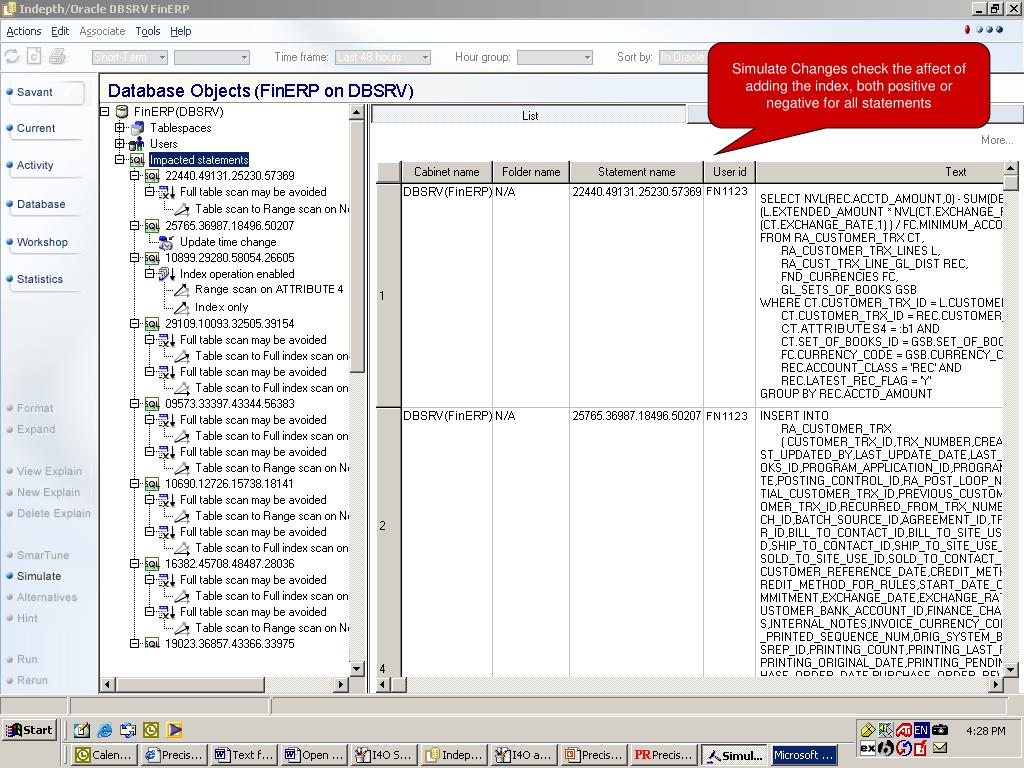Viewport: 1024px width, 768px height.
Task: Click the Folder name column header
Action: [x=531, y=172]
